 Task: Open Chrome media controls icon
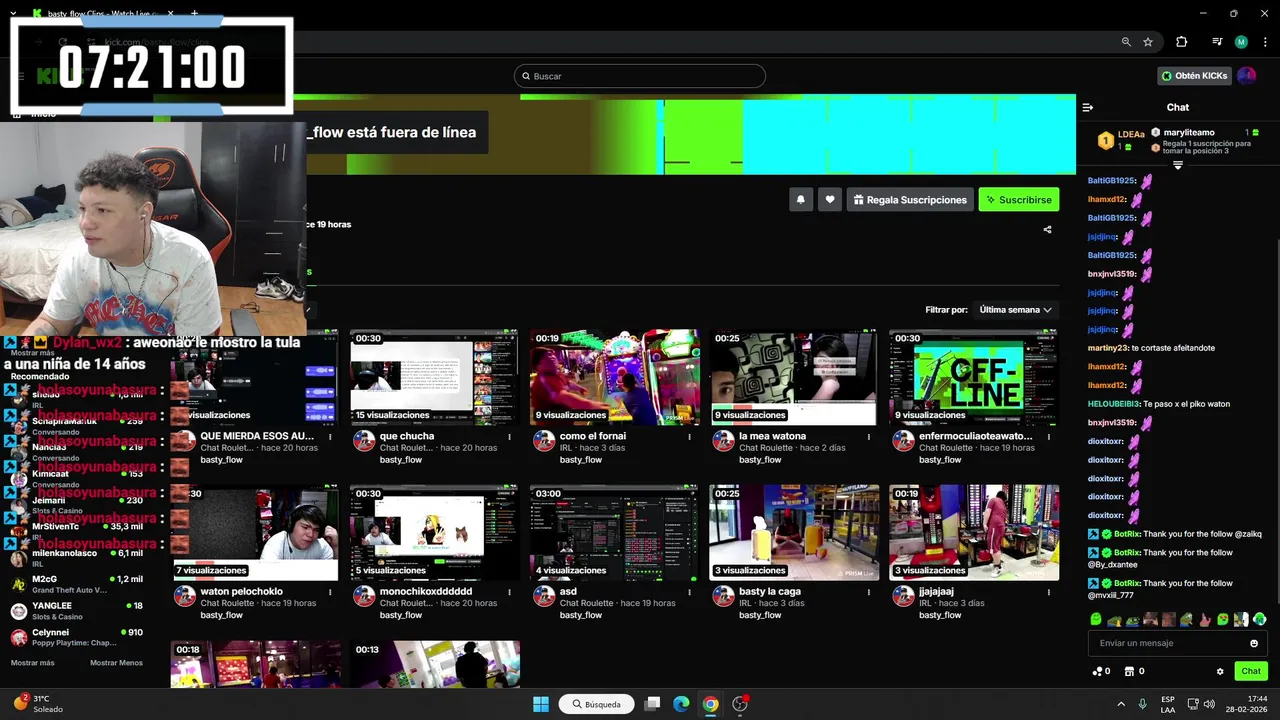tap(1217, 42)
